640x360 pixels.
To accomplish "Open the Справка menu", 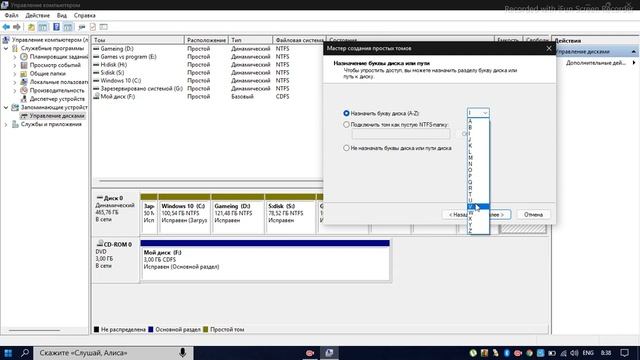I will click(x=84, y=16).
